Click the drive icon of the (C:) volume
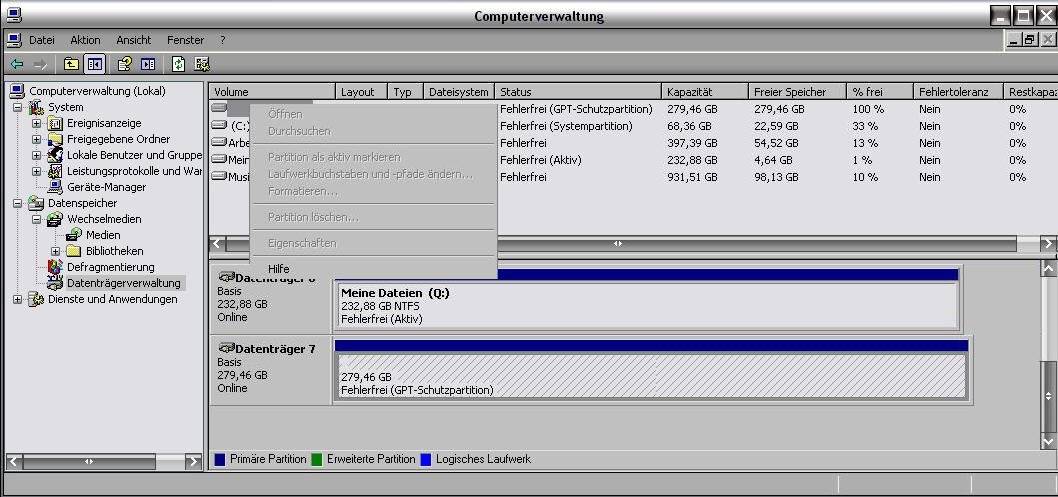 [219, 125]
